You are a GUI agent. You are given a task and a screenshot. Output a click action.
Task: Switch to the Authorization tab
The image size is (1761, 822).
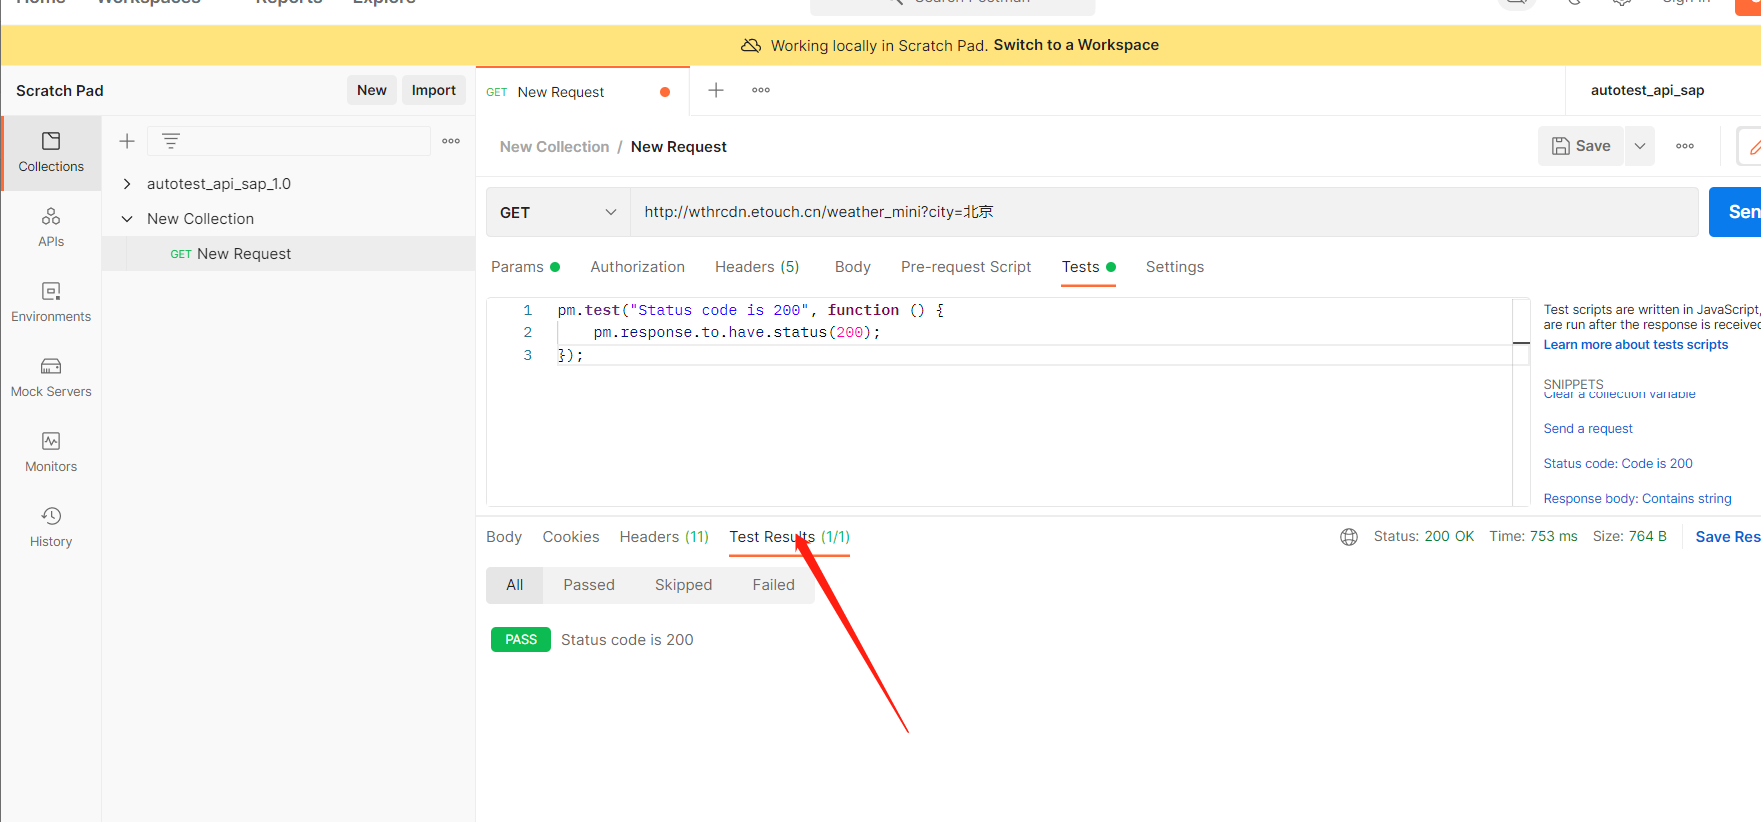[x=638, y=267]
